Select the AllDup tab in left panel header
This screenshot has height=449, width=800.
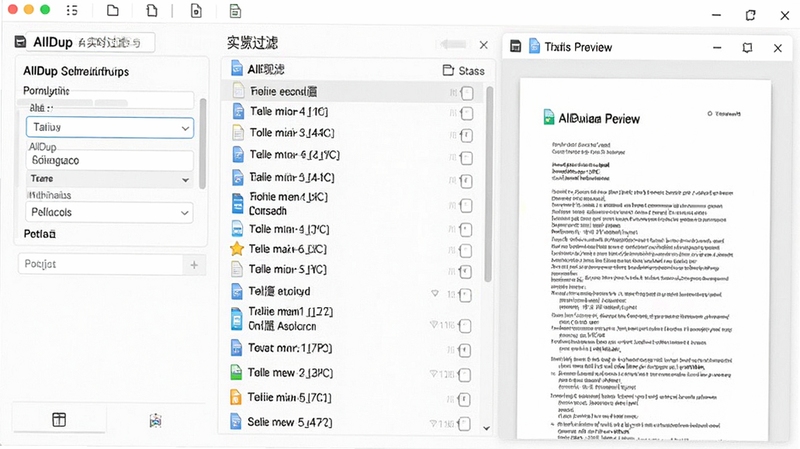click(91, 42)
